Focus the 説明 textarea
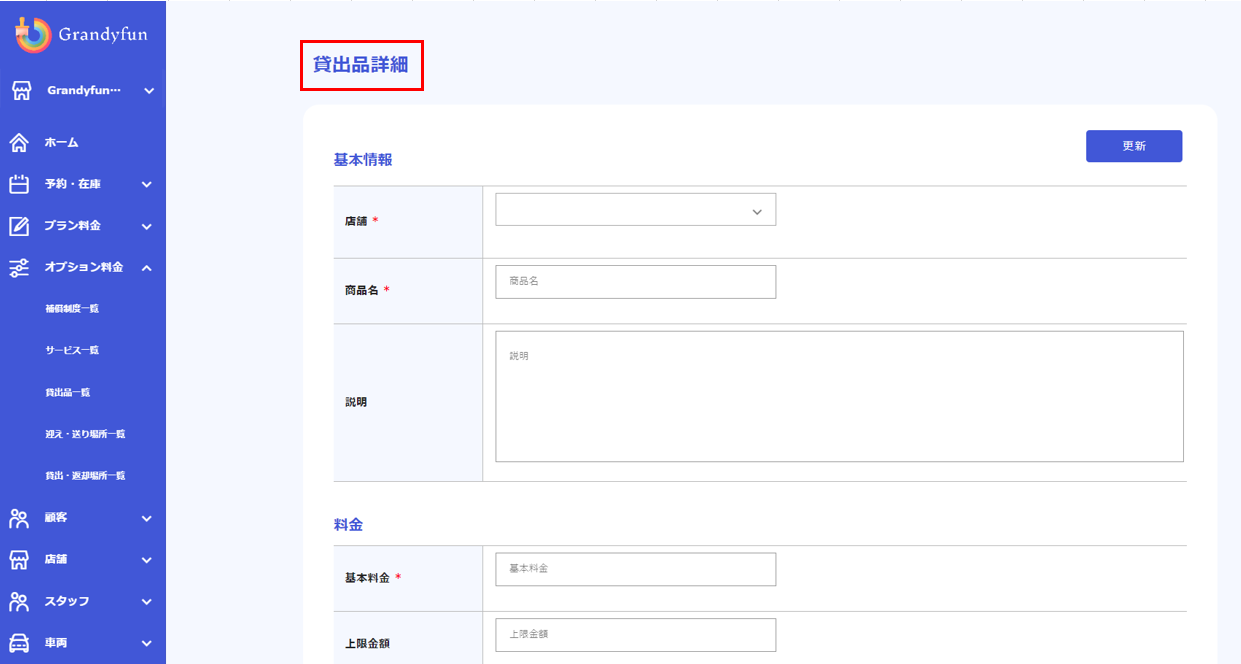This screenshot has width=1241, height=664. coord(839,396)
